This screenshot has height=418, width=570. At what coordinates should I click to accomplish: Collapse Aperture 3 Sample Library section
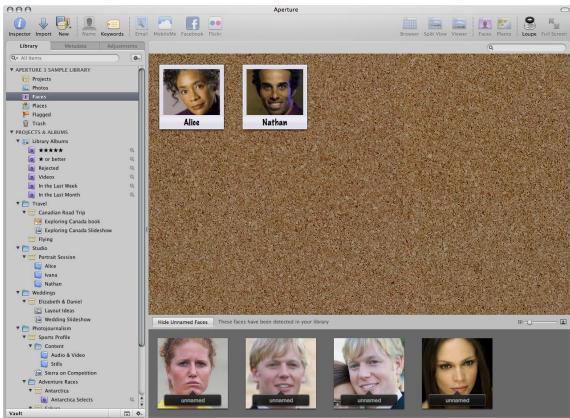(x=12, y=69)
